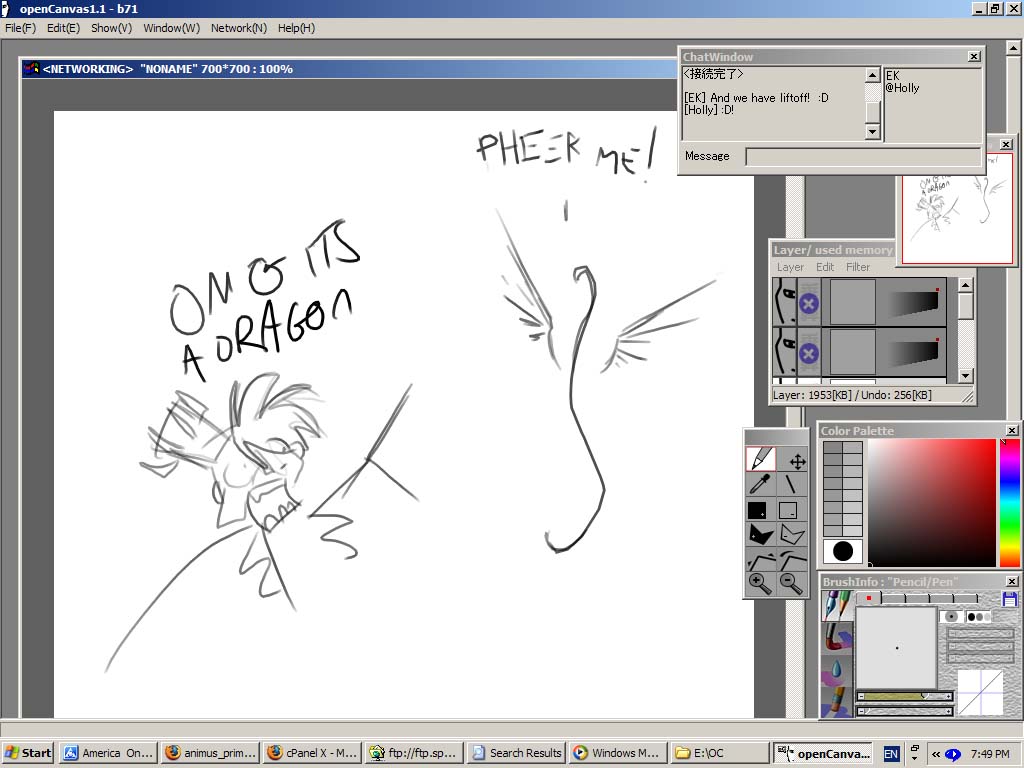Select the Move canvas arrows tool

coord(797,461)
